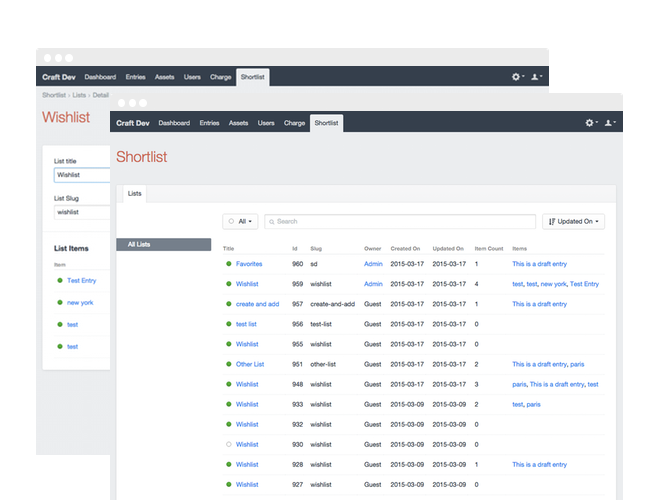Click green status dot of test list row
Image resolution: width=660 pixels, height=500 pixels.
229,324
